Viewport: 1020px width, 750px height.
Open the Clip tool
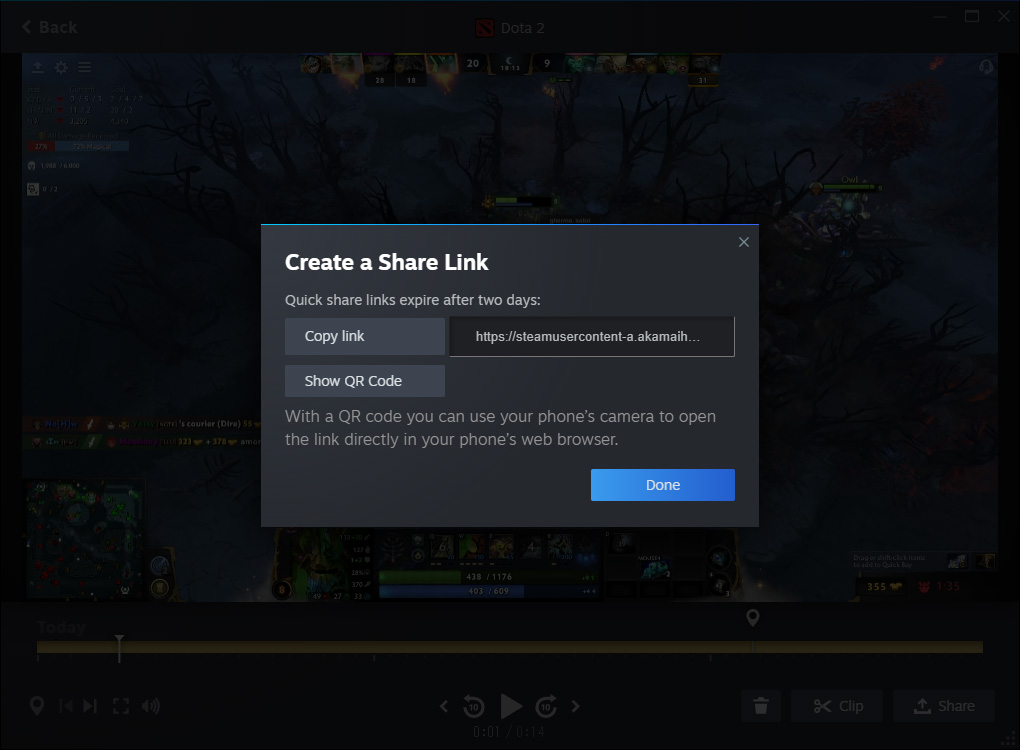point(837,706)
